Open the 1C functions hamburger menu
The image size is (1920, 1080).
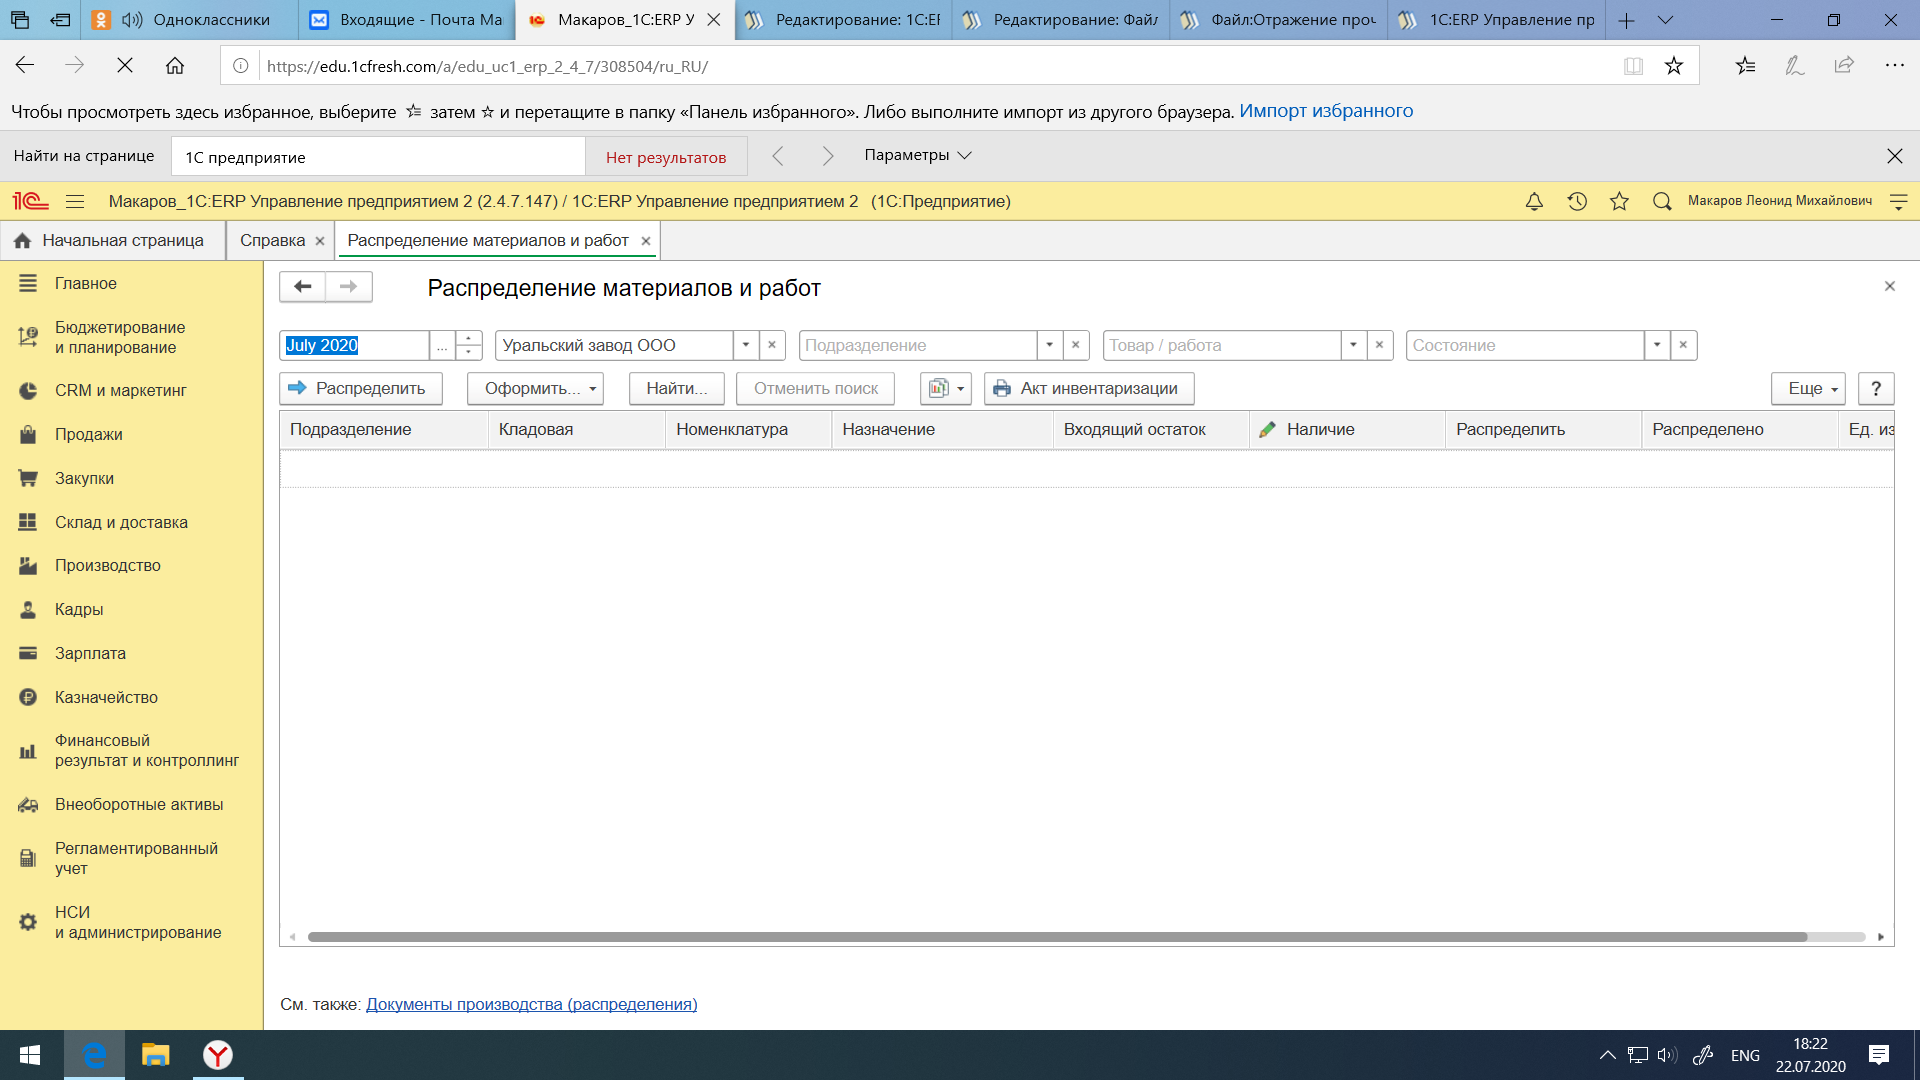(75, 201)
